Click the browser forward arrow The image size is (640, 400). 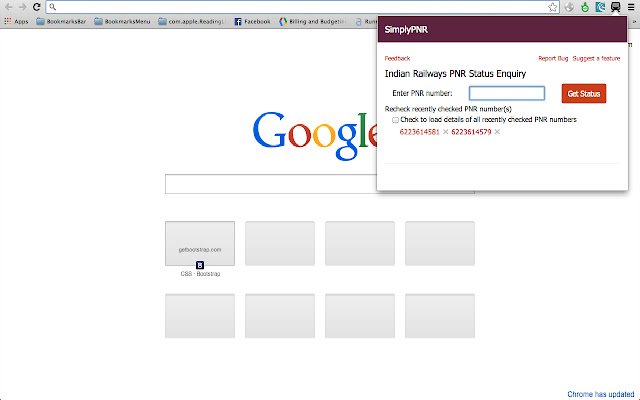[x=22, y=7]
